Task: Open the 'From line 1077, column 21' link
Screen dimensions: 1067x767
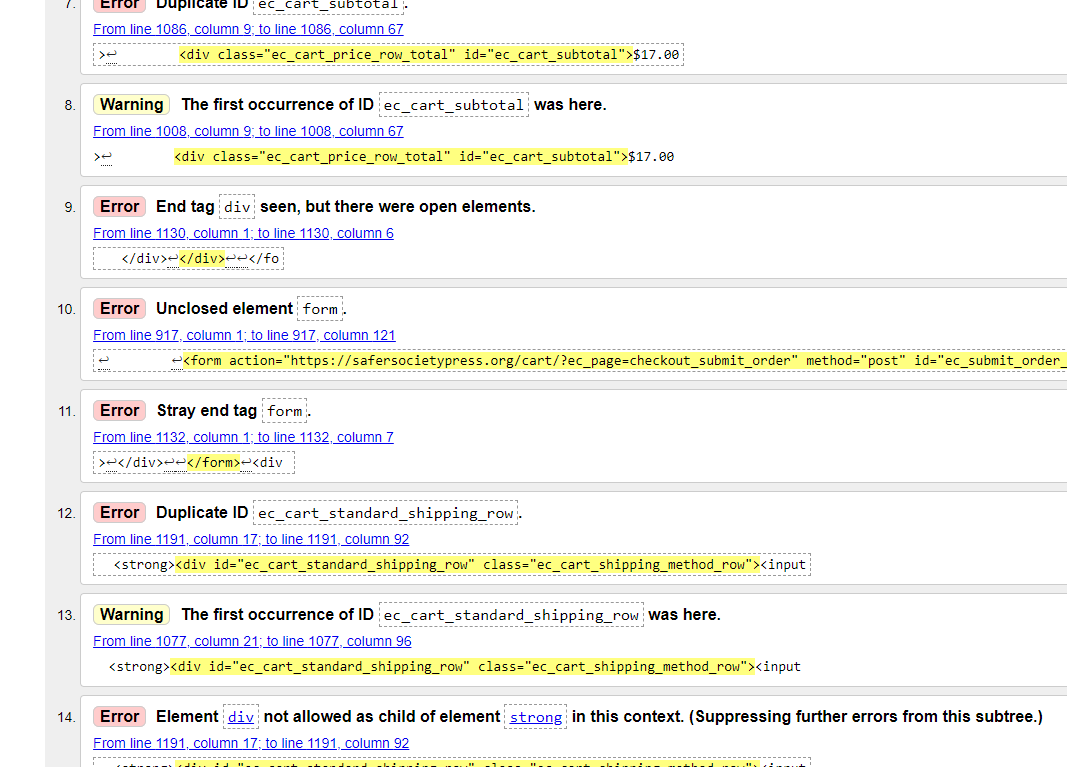Action: click(252, 641)
